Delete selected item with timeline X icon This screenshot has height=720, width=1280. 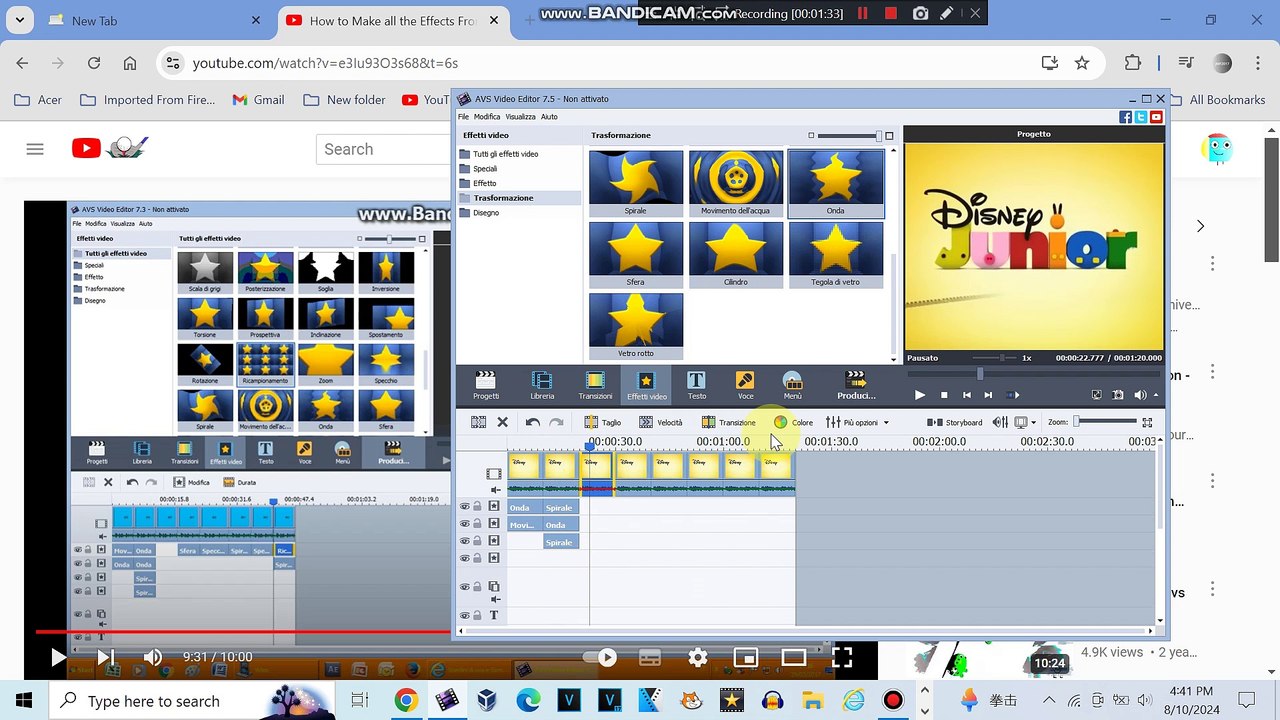pyautogui.click(x=503, y=422)
